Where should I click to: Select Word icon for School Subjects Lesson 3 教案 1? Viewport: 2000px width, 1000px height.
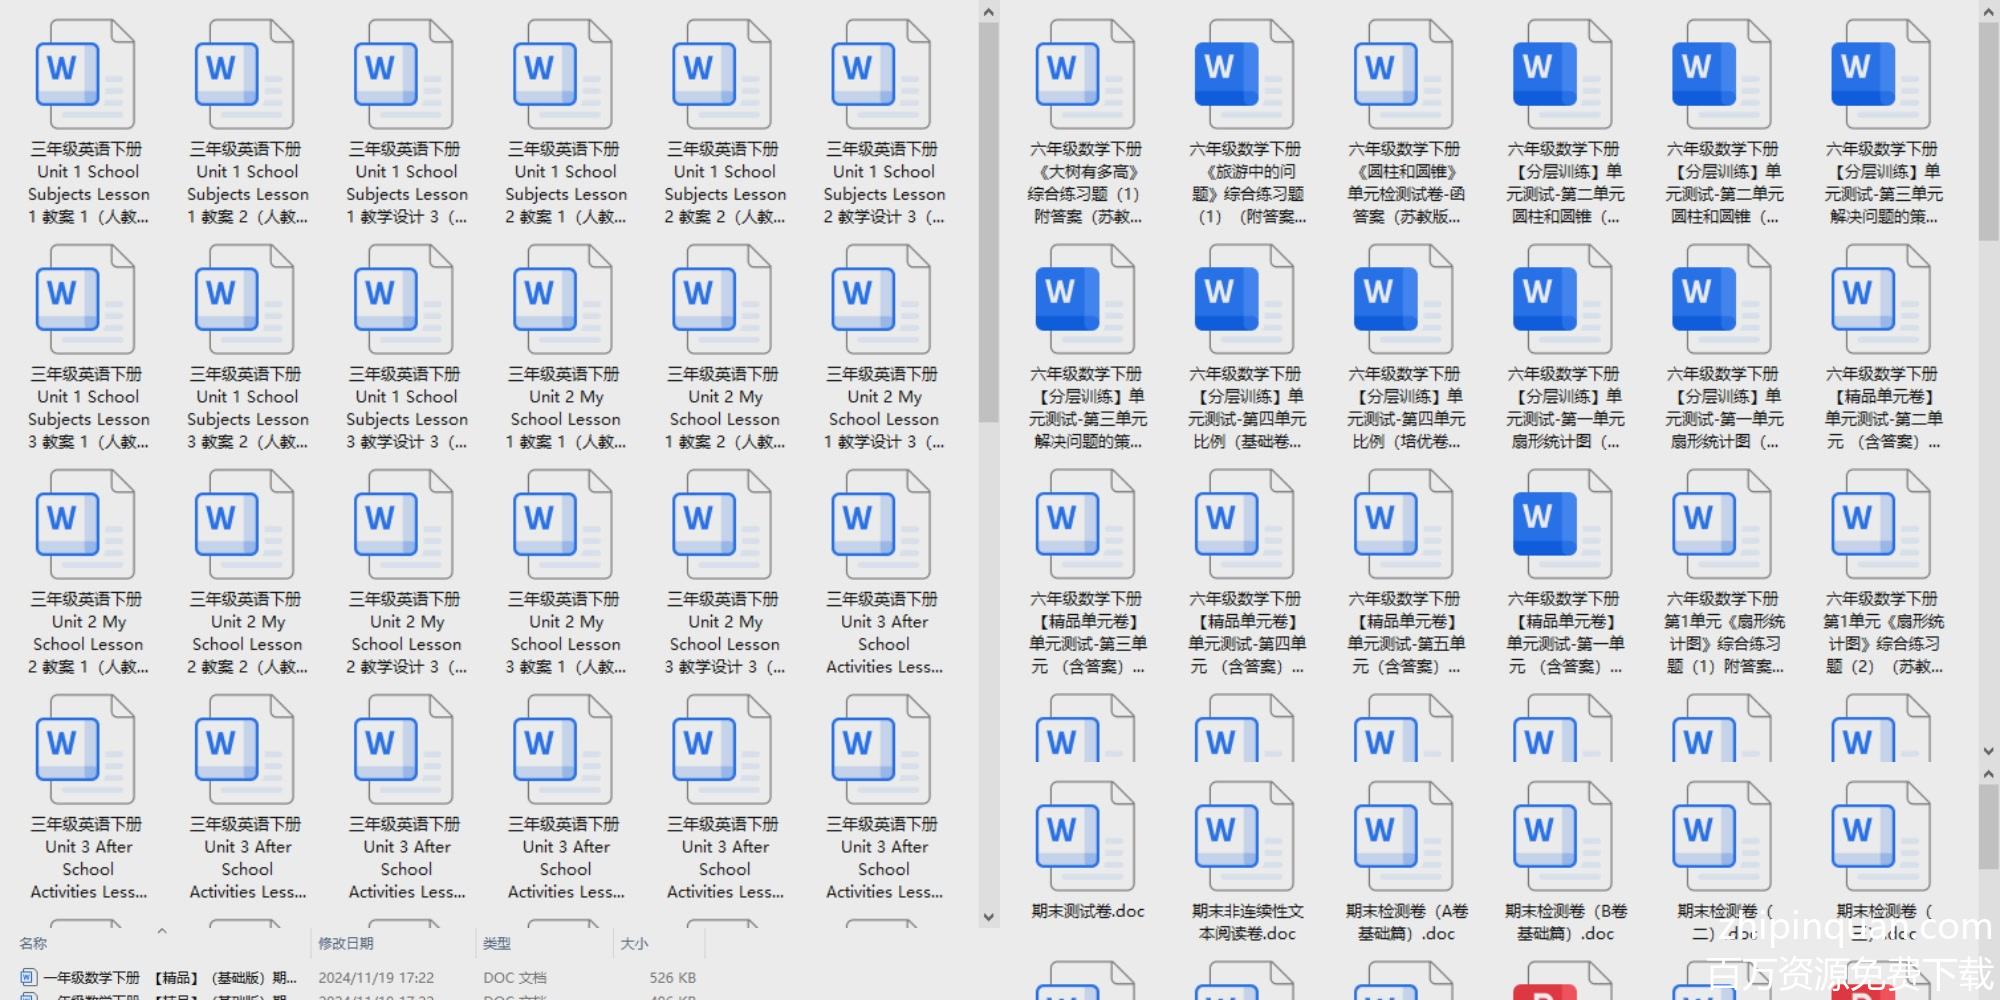[85, 300]
